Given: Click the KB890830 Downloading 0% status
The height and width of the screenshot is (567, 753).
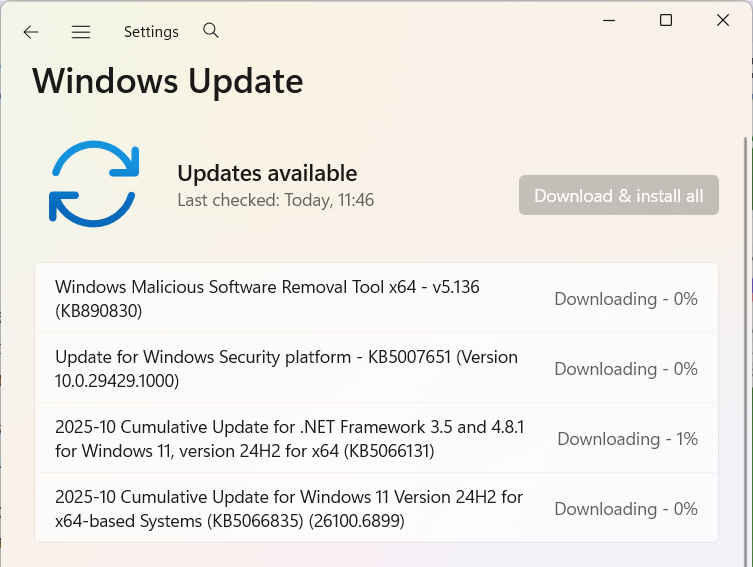Looking at the screenshot, I should coord(626,299).
